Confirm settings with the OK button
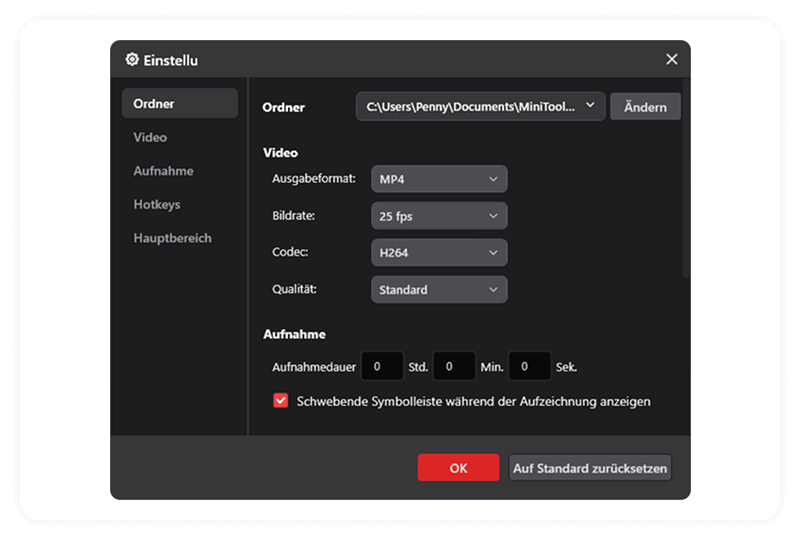800x540 pixels. [458, 468]
